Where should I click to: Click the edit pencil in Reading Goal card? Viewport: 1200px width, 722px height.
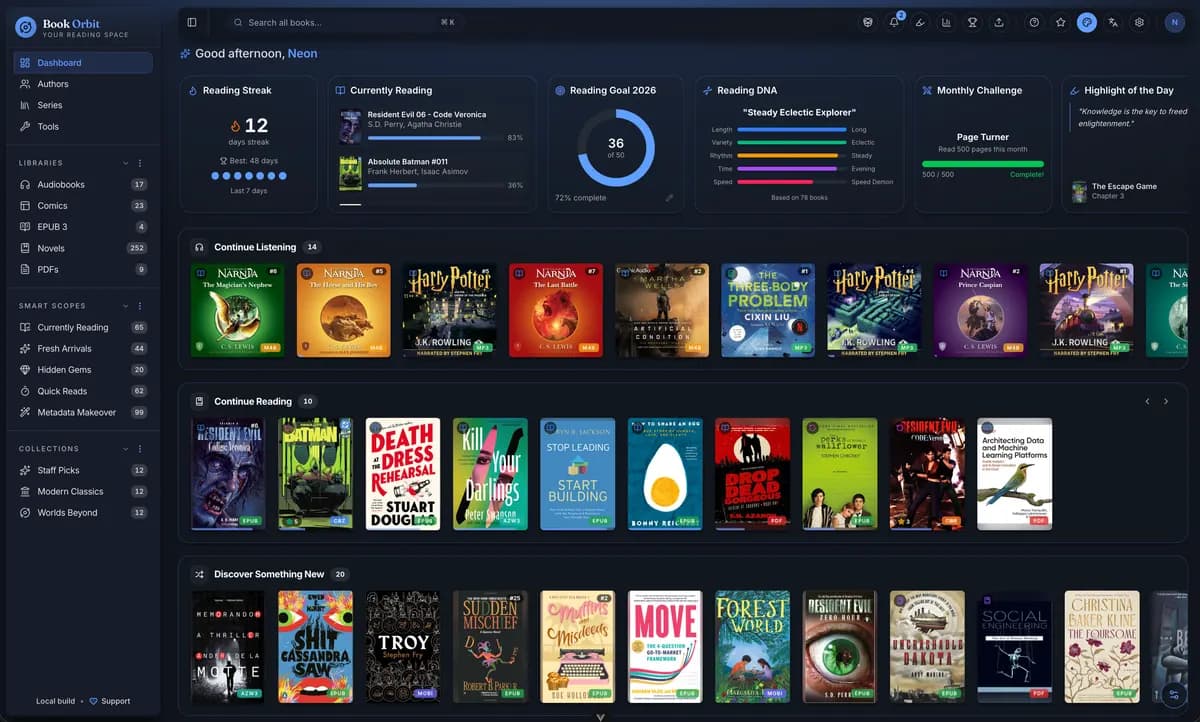click(x=670, y=198)
